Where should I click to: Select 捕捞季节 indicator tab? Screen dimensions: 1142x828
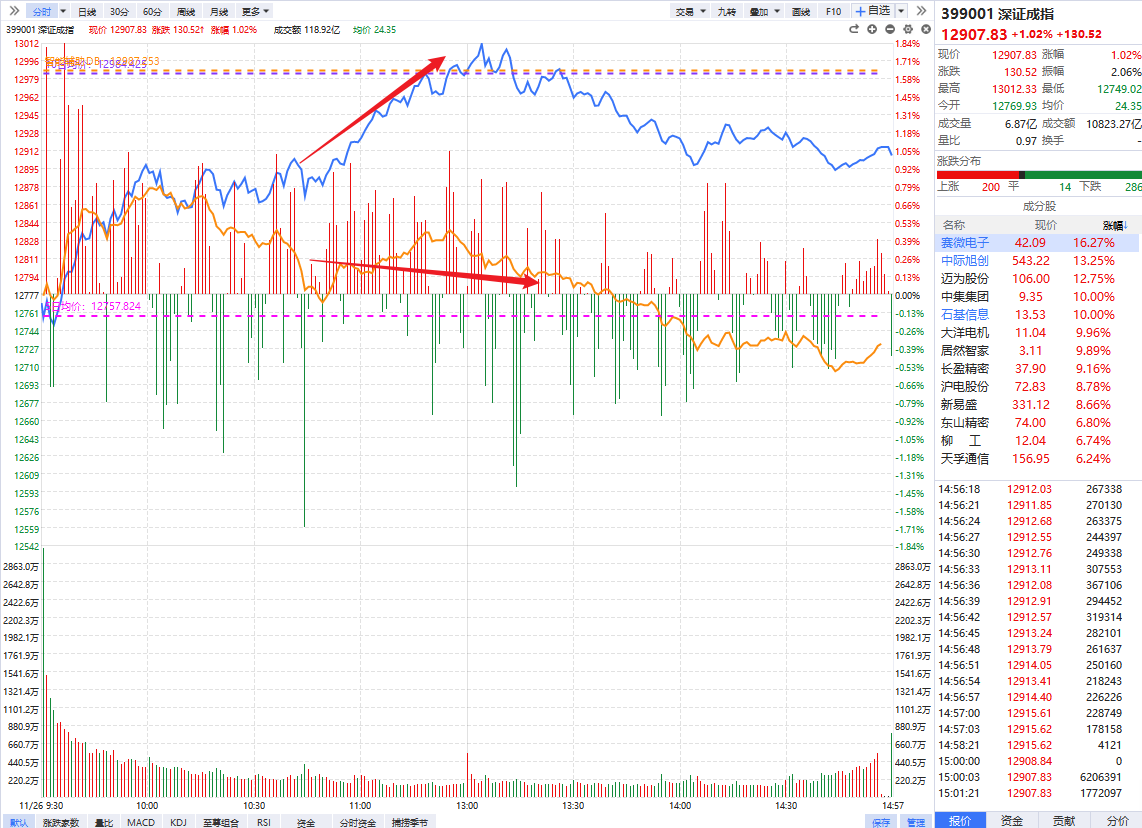[x=409, y=822]
